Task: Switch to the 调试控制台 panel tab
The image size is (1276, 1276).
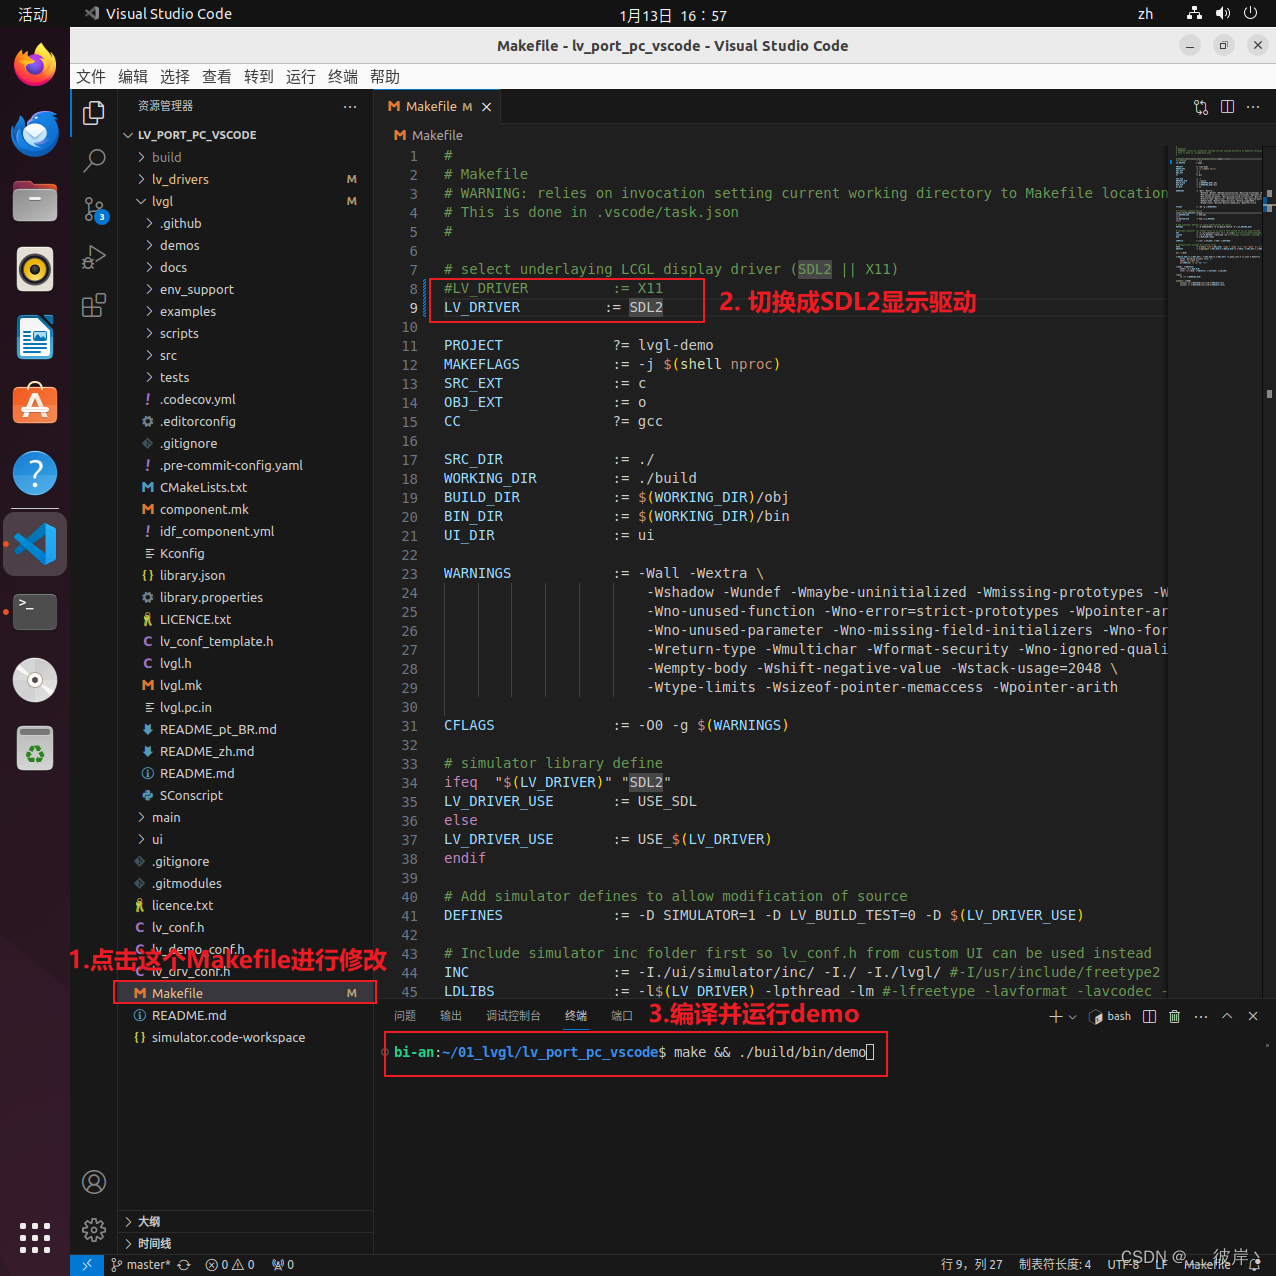Action: [x=513, y=1016]
